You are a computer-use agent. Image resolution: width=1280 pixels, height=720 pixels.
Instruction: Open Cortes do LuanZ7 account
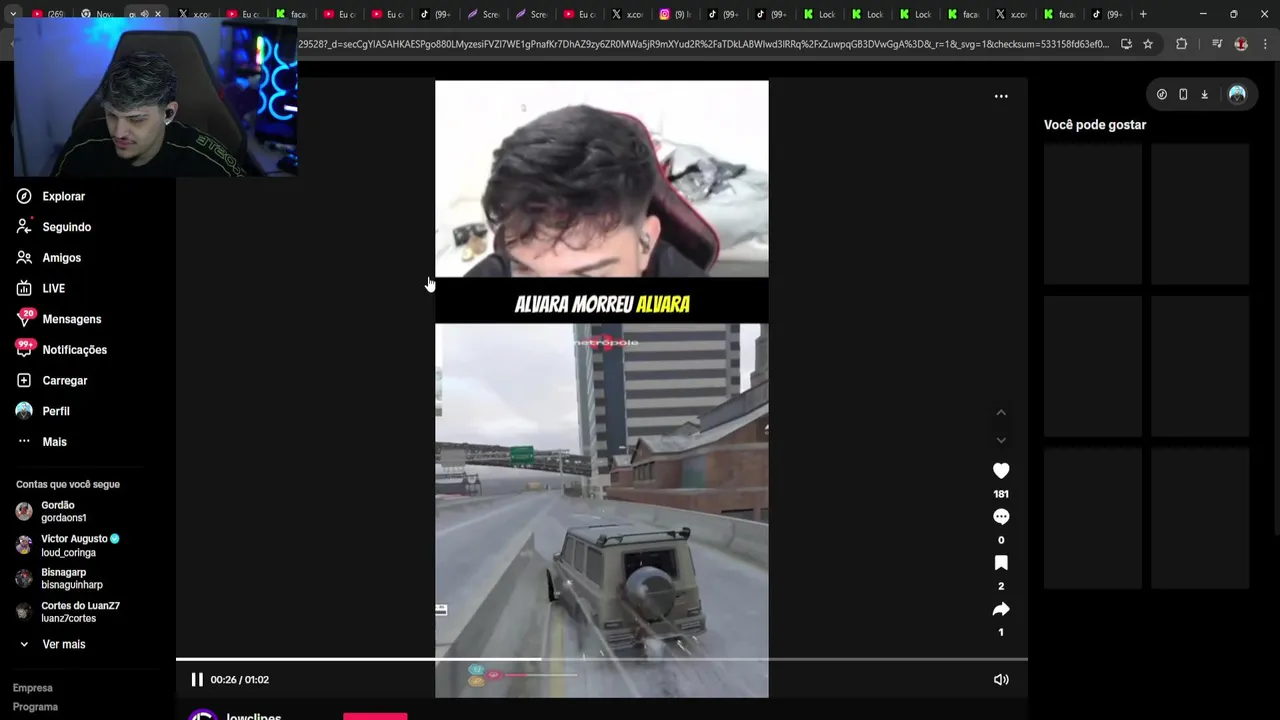tap(68, 612)
